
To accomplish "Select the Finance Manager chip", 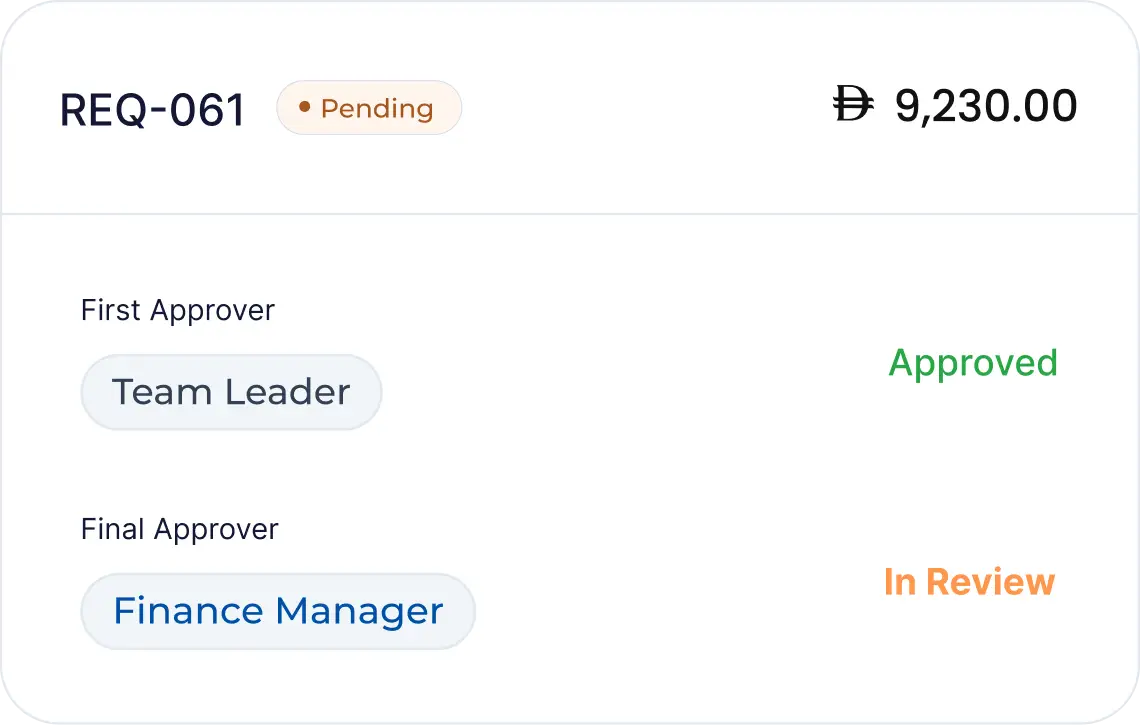I will click(277, 610).
